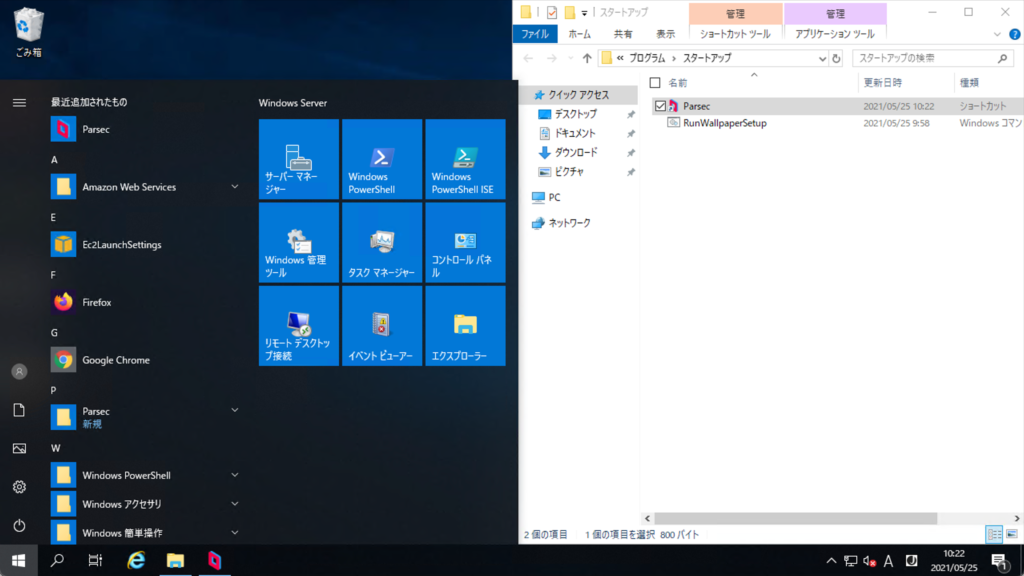This screenshot has height=576, width=1024.
Task: Switch to the 共有 ribbon tab
Action: click(x=623, y=34)
